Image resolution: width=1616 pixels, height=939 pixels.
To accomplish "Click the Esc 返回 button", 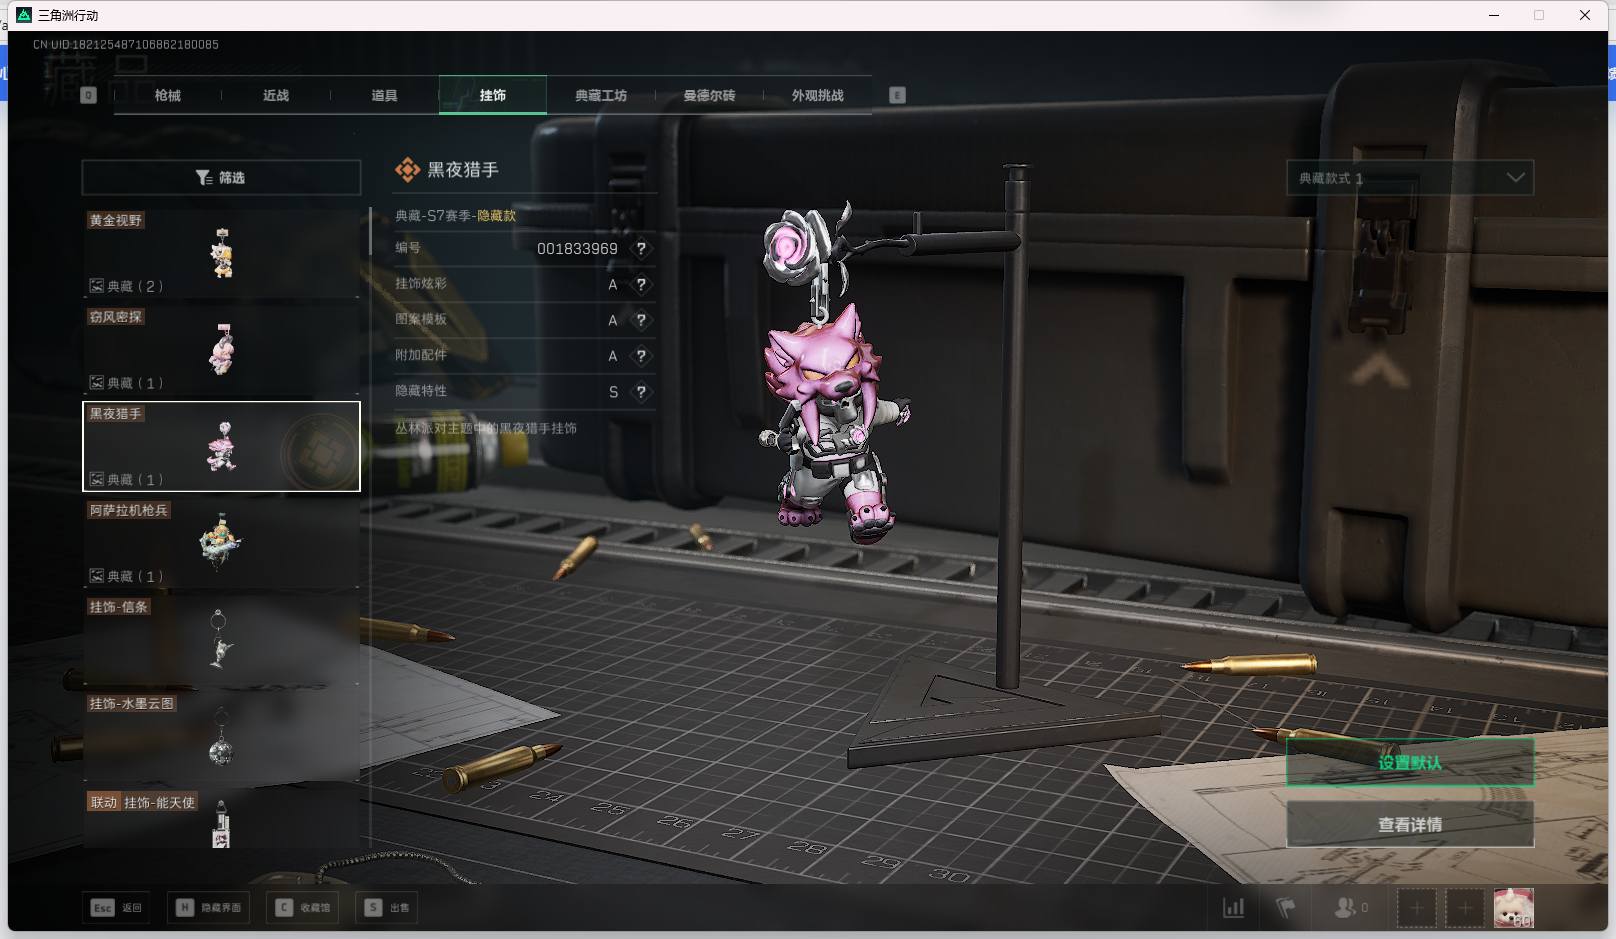I will [x=117, y=907].
